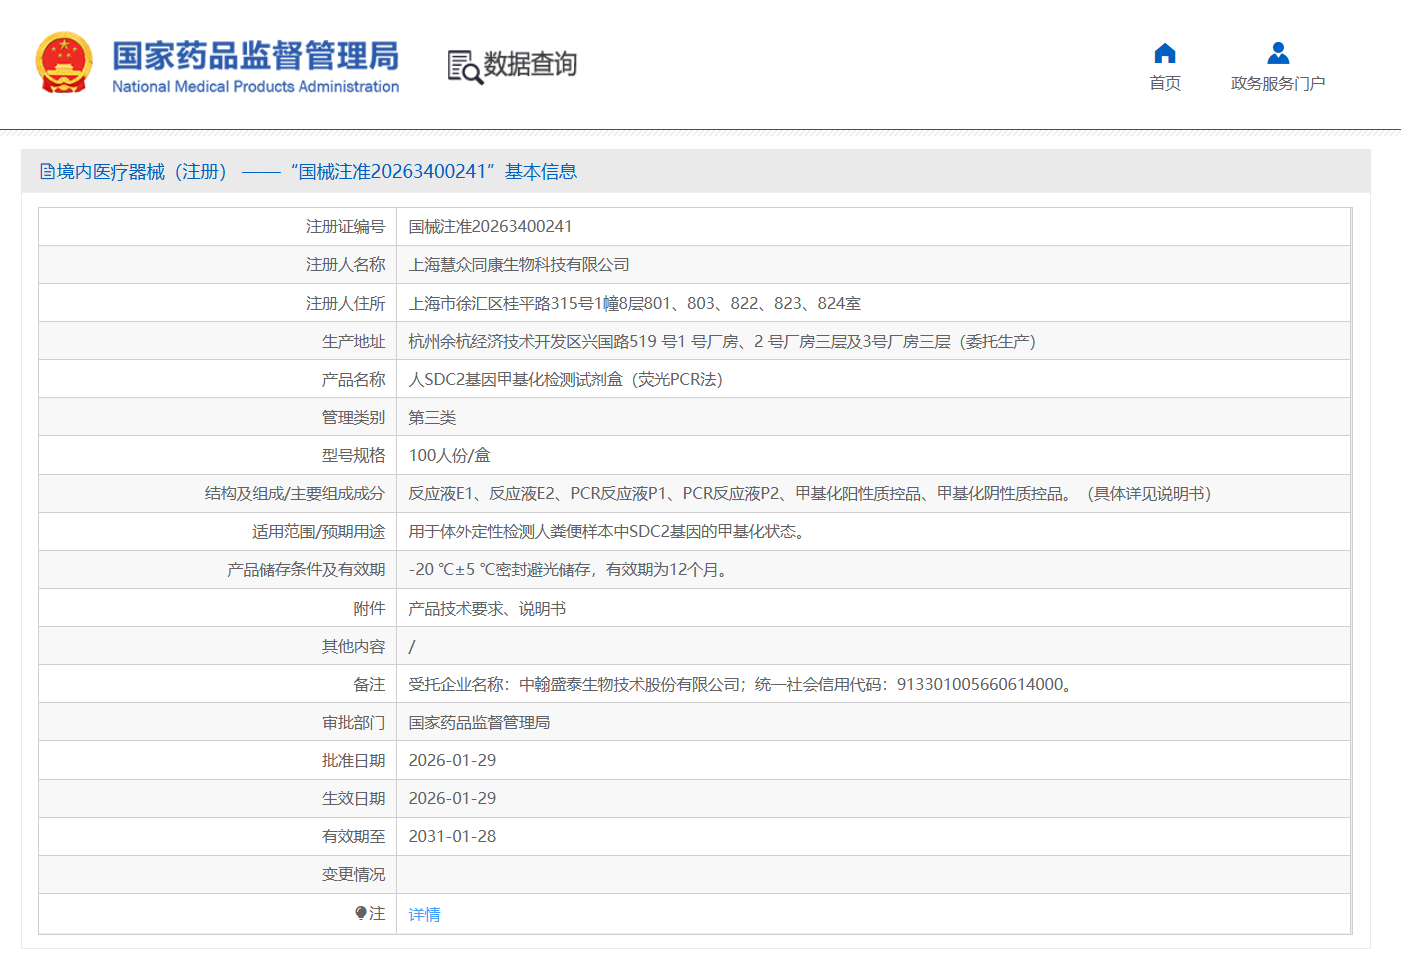The image size is (1401, 973).
Task: Go to 首页 via its text label
Action: click(1164, 84)
